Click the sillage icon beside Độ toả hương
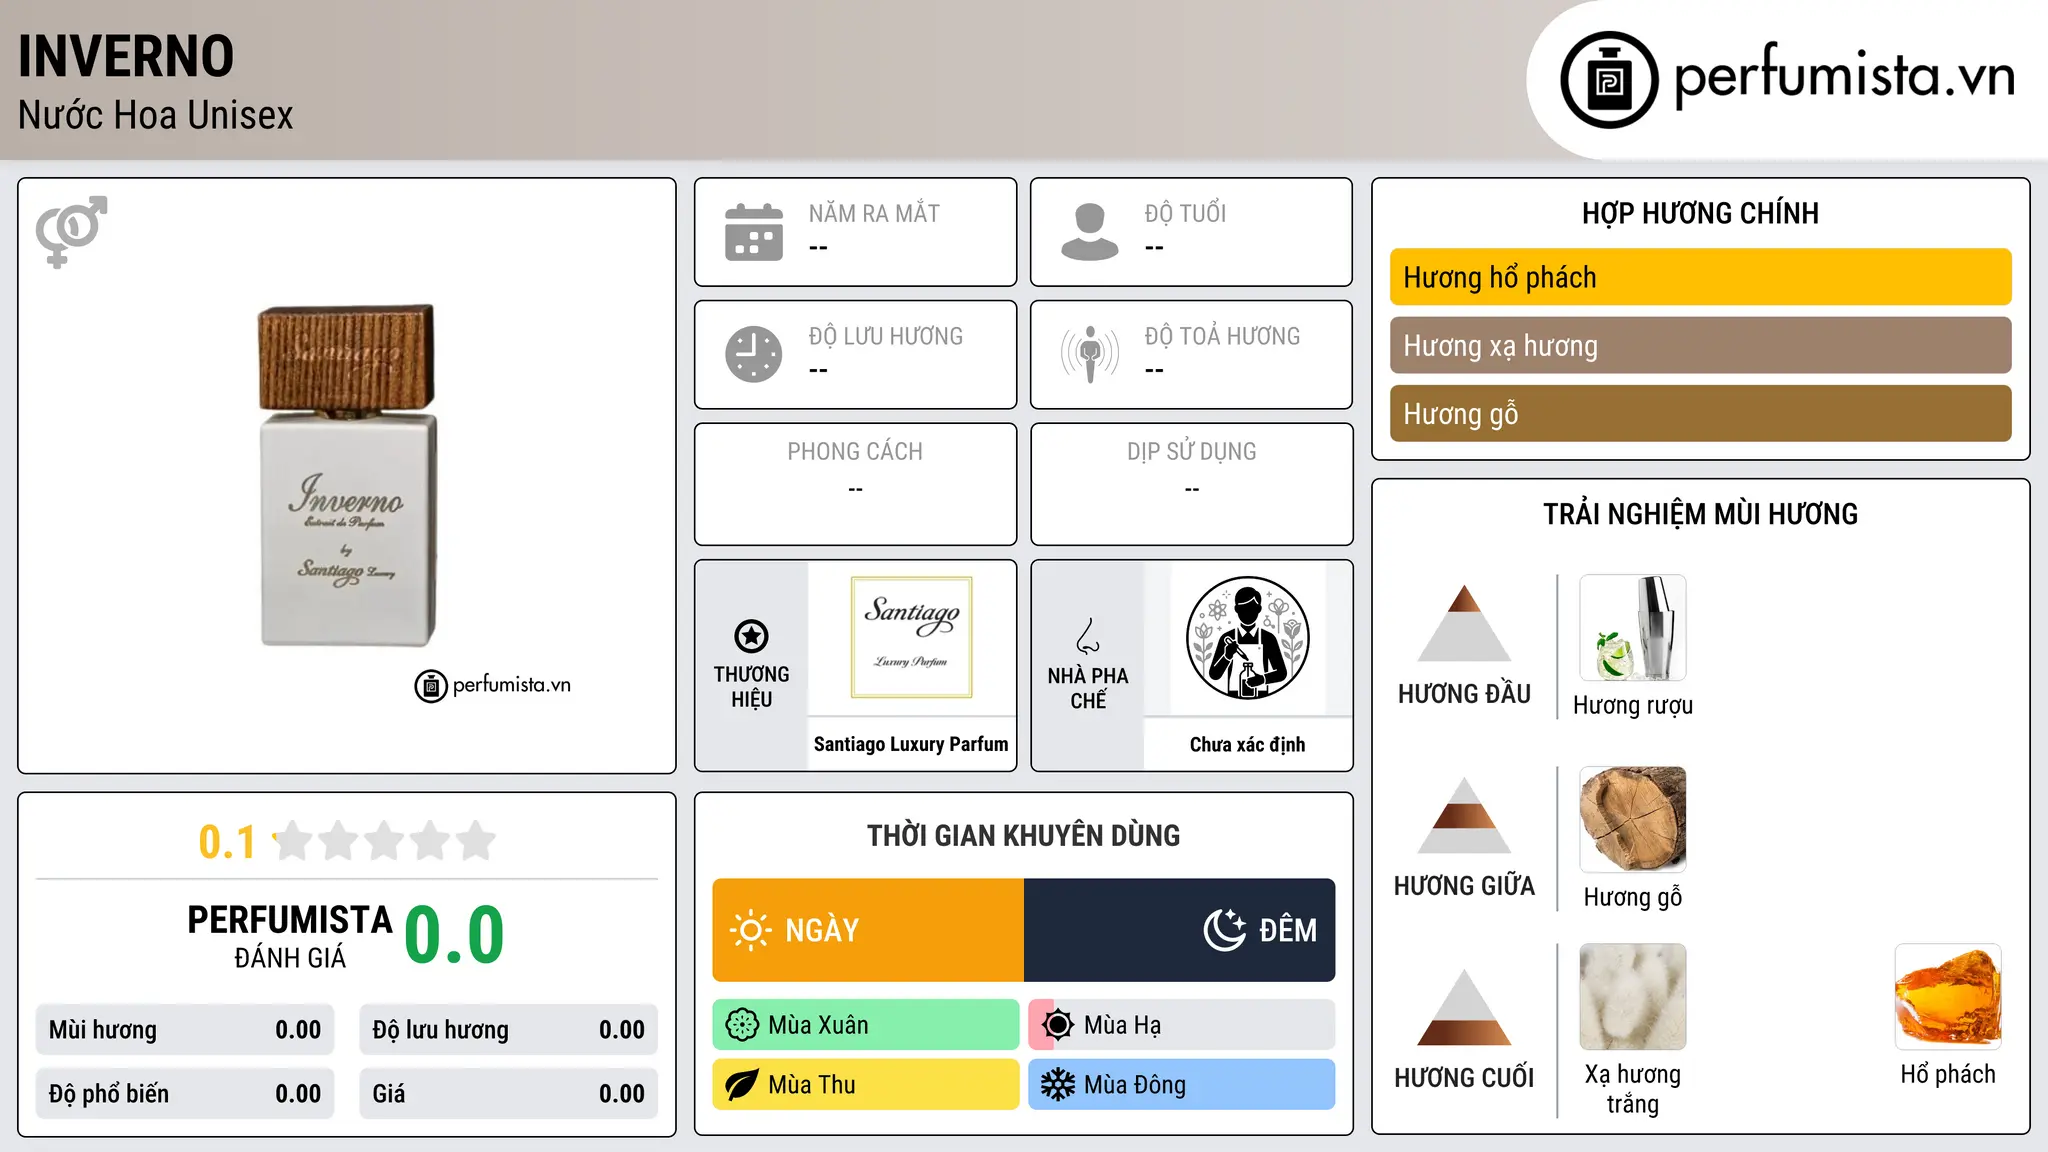This screenshot has height=1152, width=2048. click(x=1090, y=354)
